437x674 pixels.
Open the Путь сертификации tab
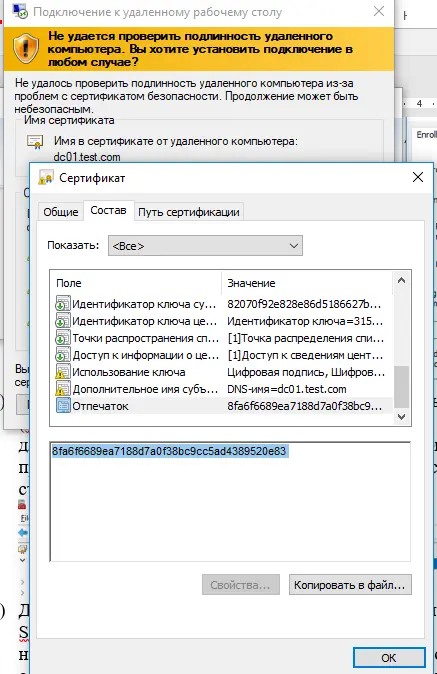[189, 212]
